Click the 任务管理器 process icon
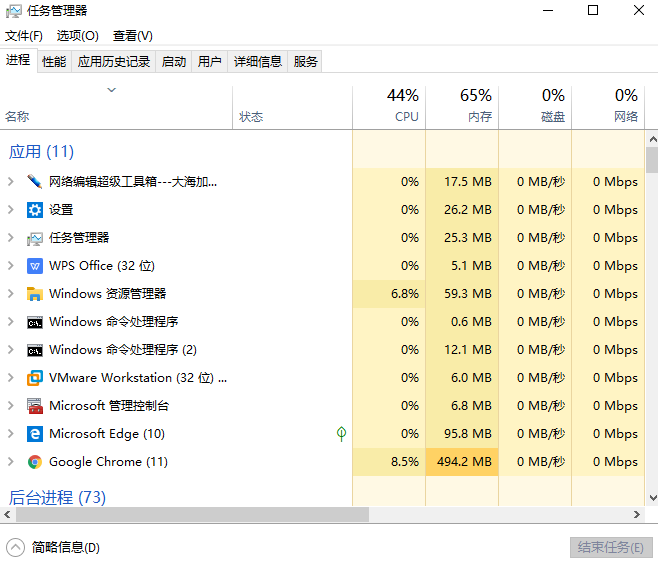The width and height of the screenshot is (658, 570). [35, 238]
